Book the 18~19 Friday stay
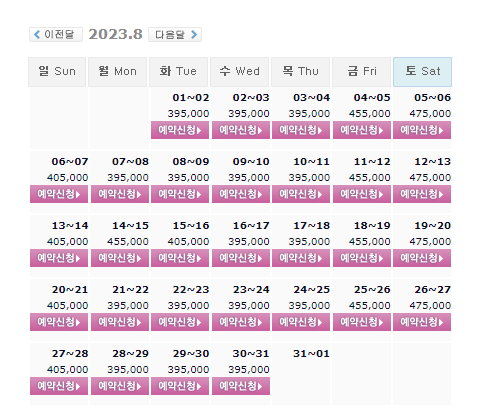This screenshot has height=419, width=482. click(362, 258)
